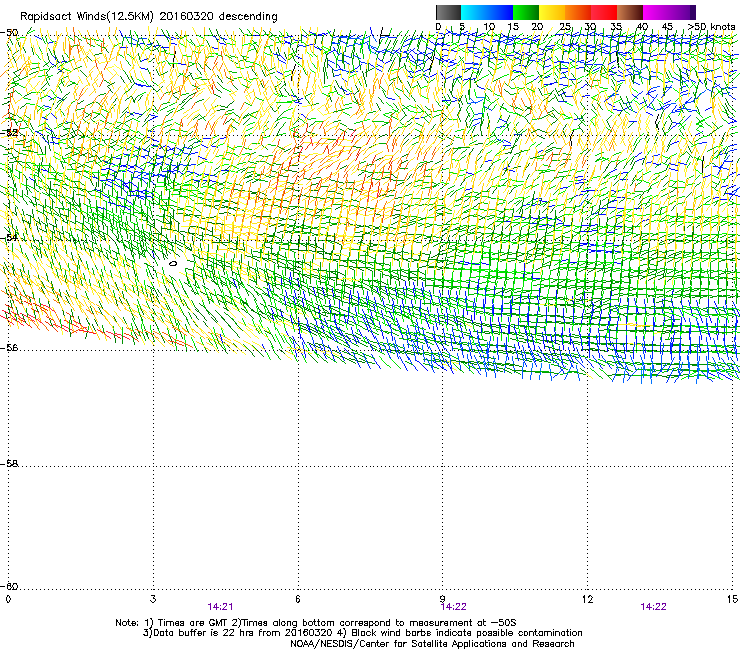
Task: Pick the orange 25-30 knots legend segment
Action: (x=578, y=12)
